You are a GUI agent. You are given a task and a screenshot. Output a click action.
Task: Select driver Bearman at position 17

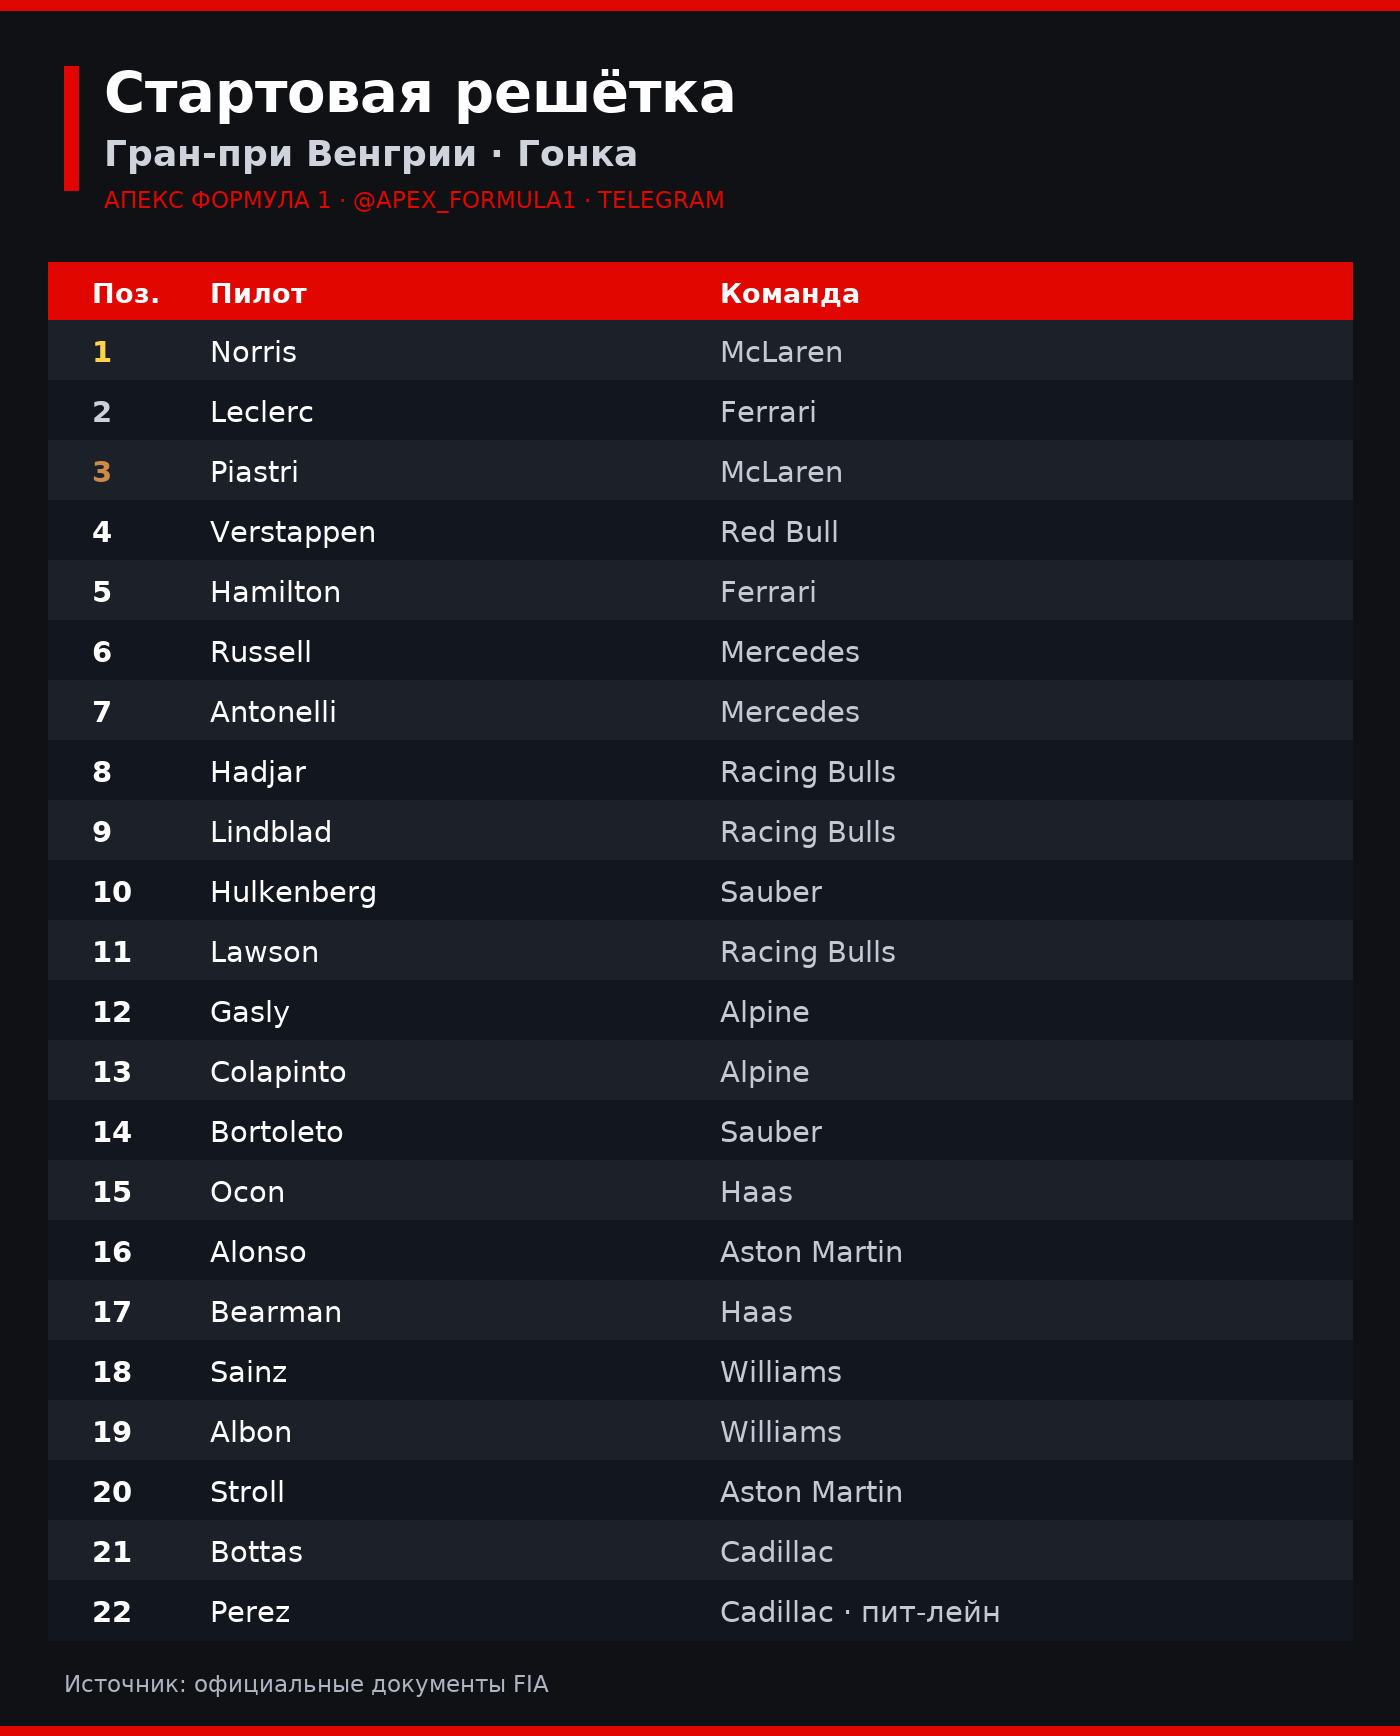[276, 1312]
